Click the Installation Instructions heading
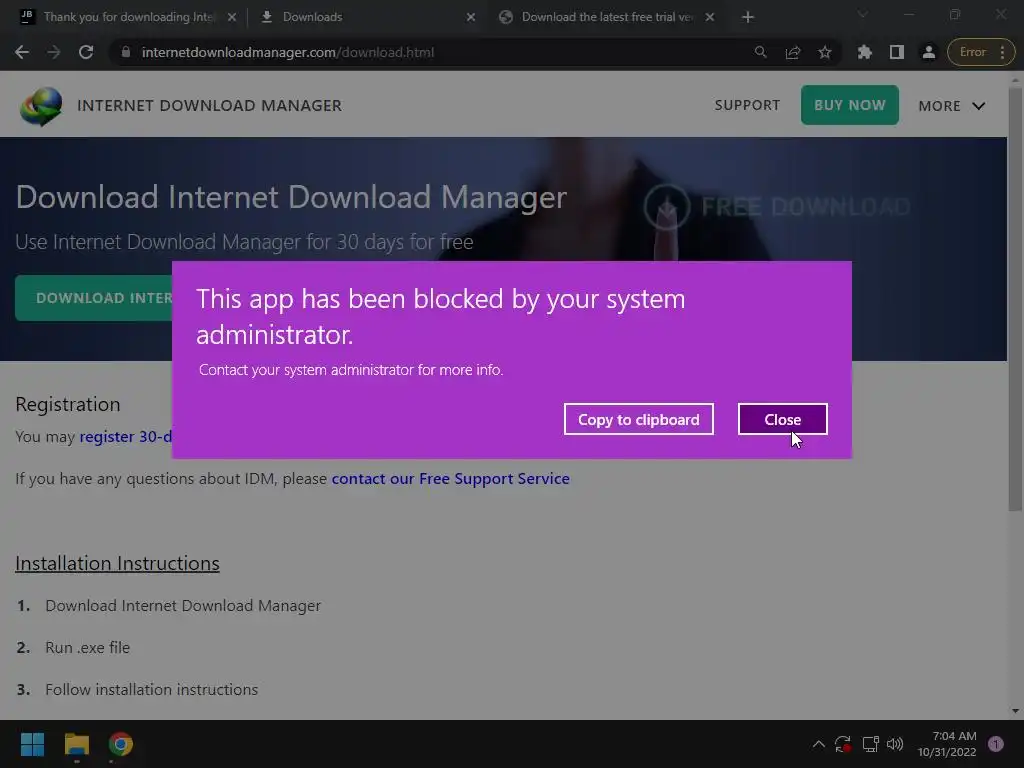The image size is (1024, 768). [118, 563]
